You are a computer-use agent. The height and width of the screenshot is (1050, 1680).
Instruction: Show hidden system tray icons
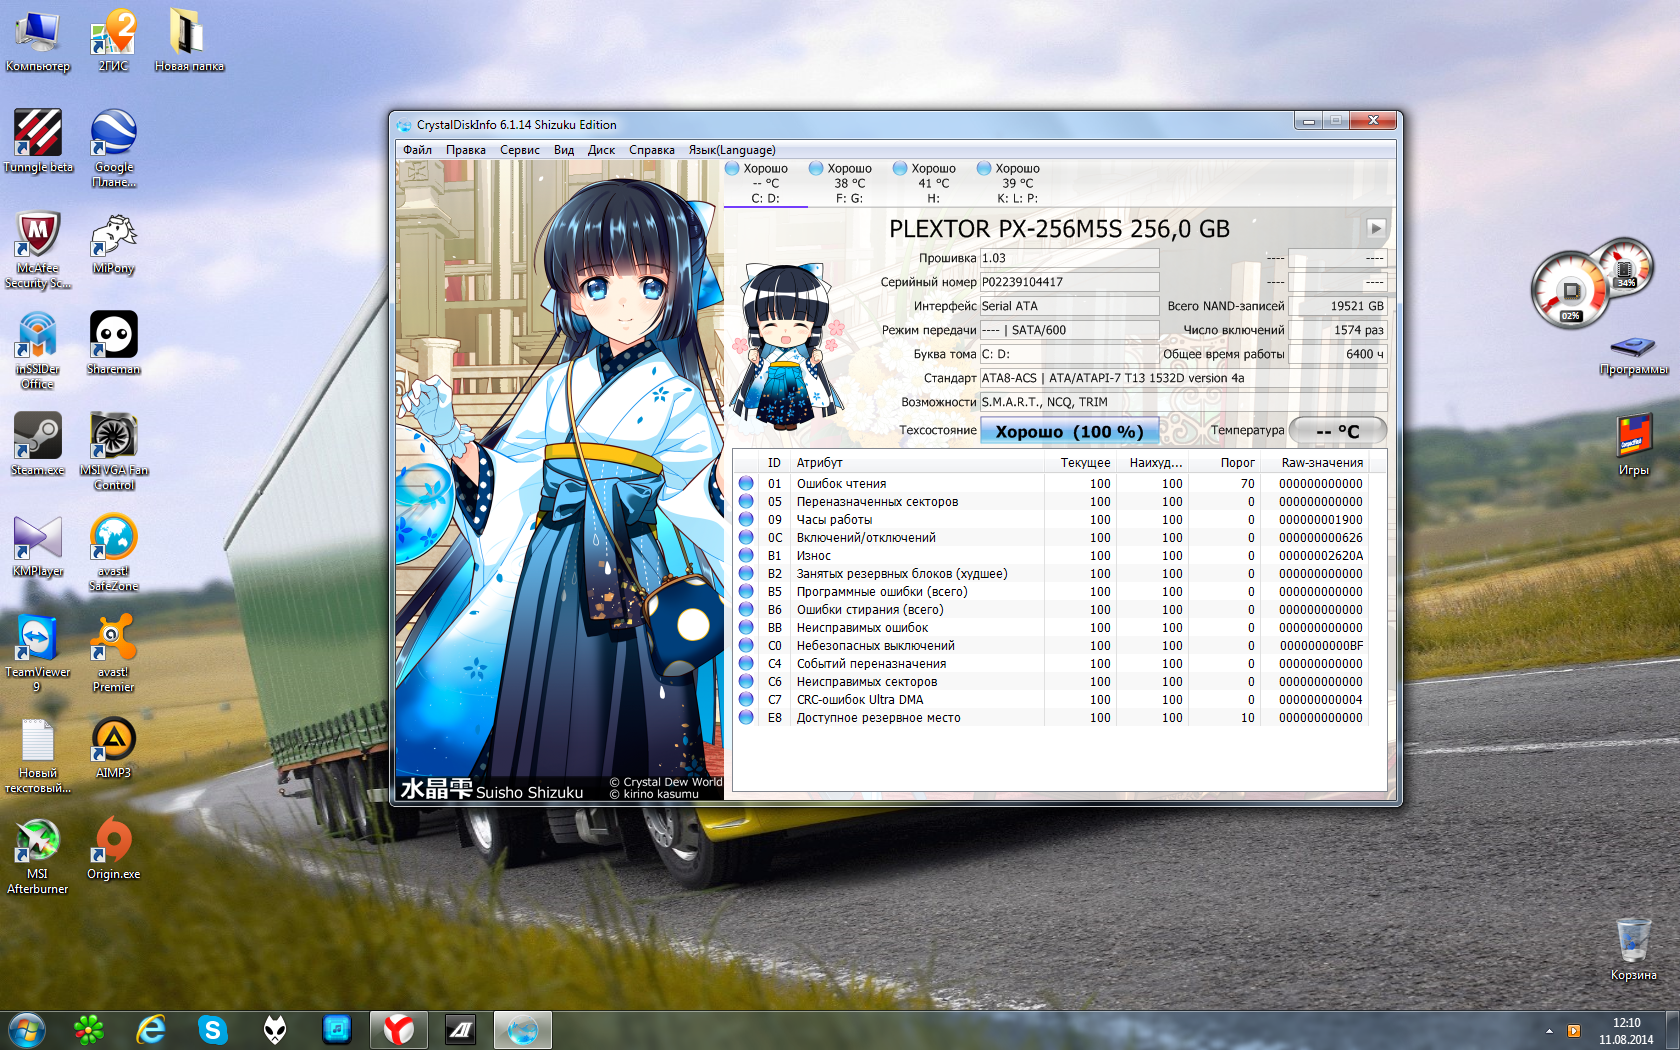1549,1031
